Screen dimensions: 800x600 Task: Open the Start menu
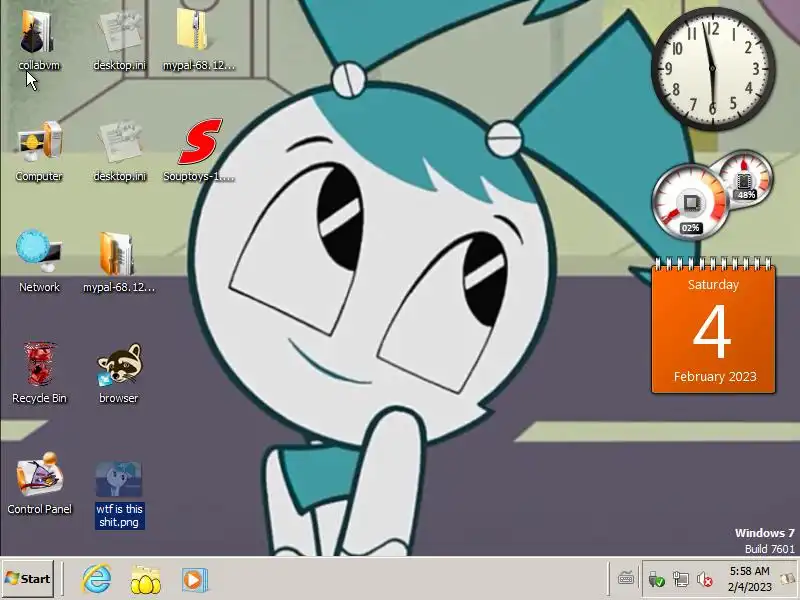[28, 579]
